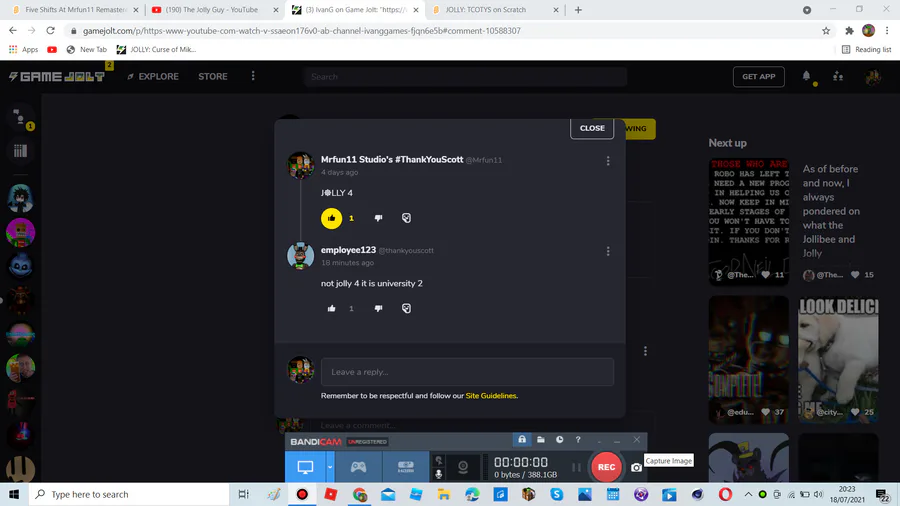
Task: Pause the Bandicam recording
Action: [x=576, y=467]
